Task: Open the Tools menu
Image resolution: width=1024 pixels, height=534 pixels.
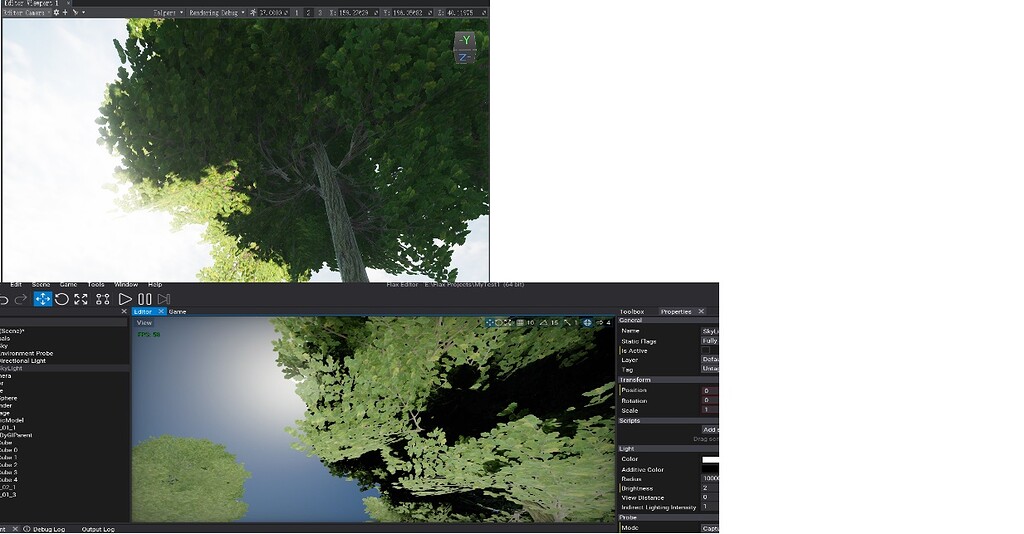Action: 96,285
